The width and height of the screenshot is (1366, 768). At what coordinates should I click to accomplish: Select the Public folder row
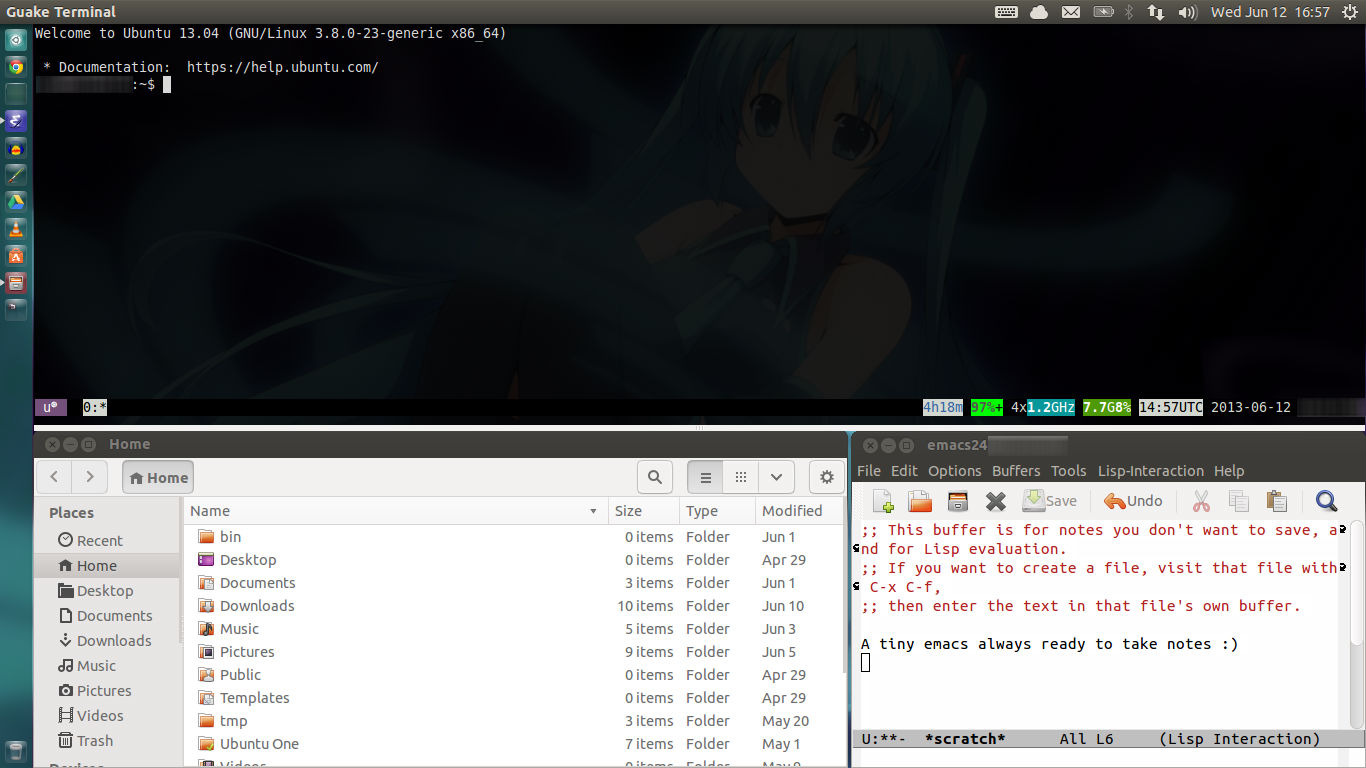(514, 675)
